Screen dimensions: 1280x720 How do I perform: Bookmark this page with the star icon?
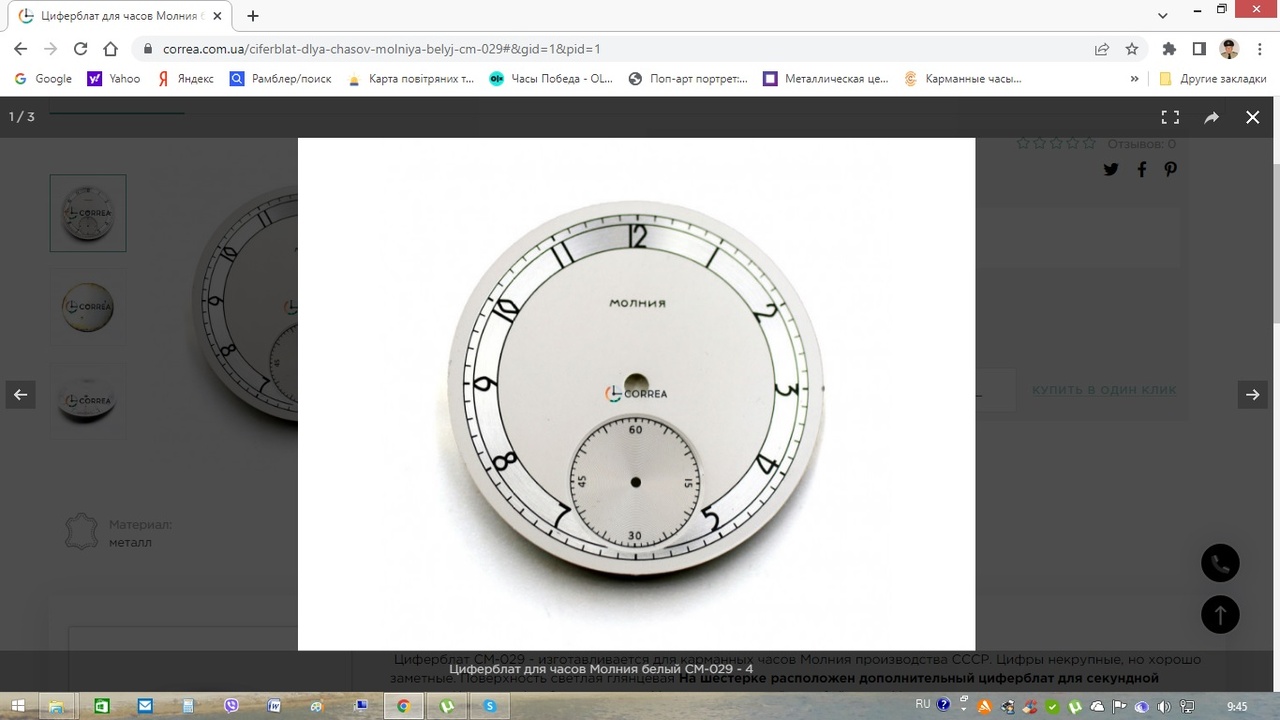coord(1132,49)
